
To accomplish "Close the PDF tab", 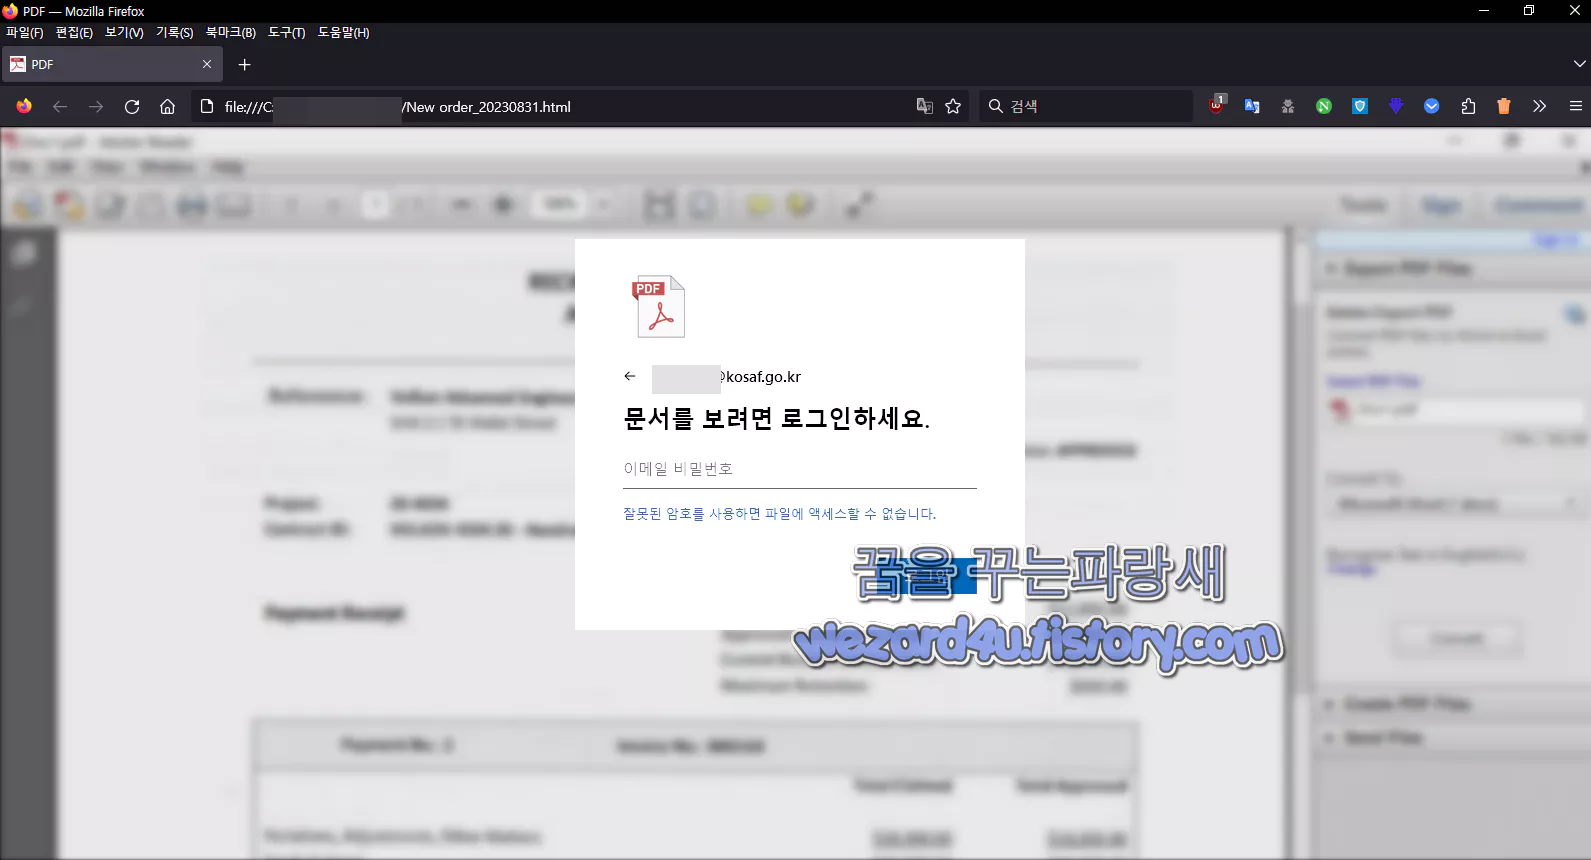I will tap(207, 64).
